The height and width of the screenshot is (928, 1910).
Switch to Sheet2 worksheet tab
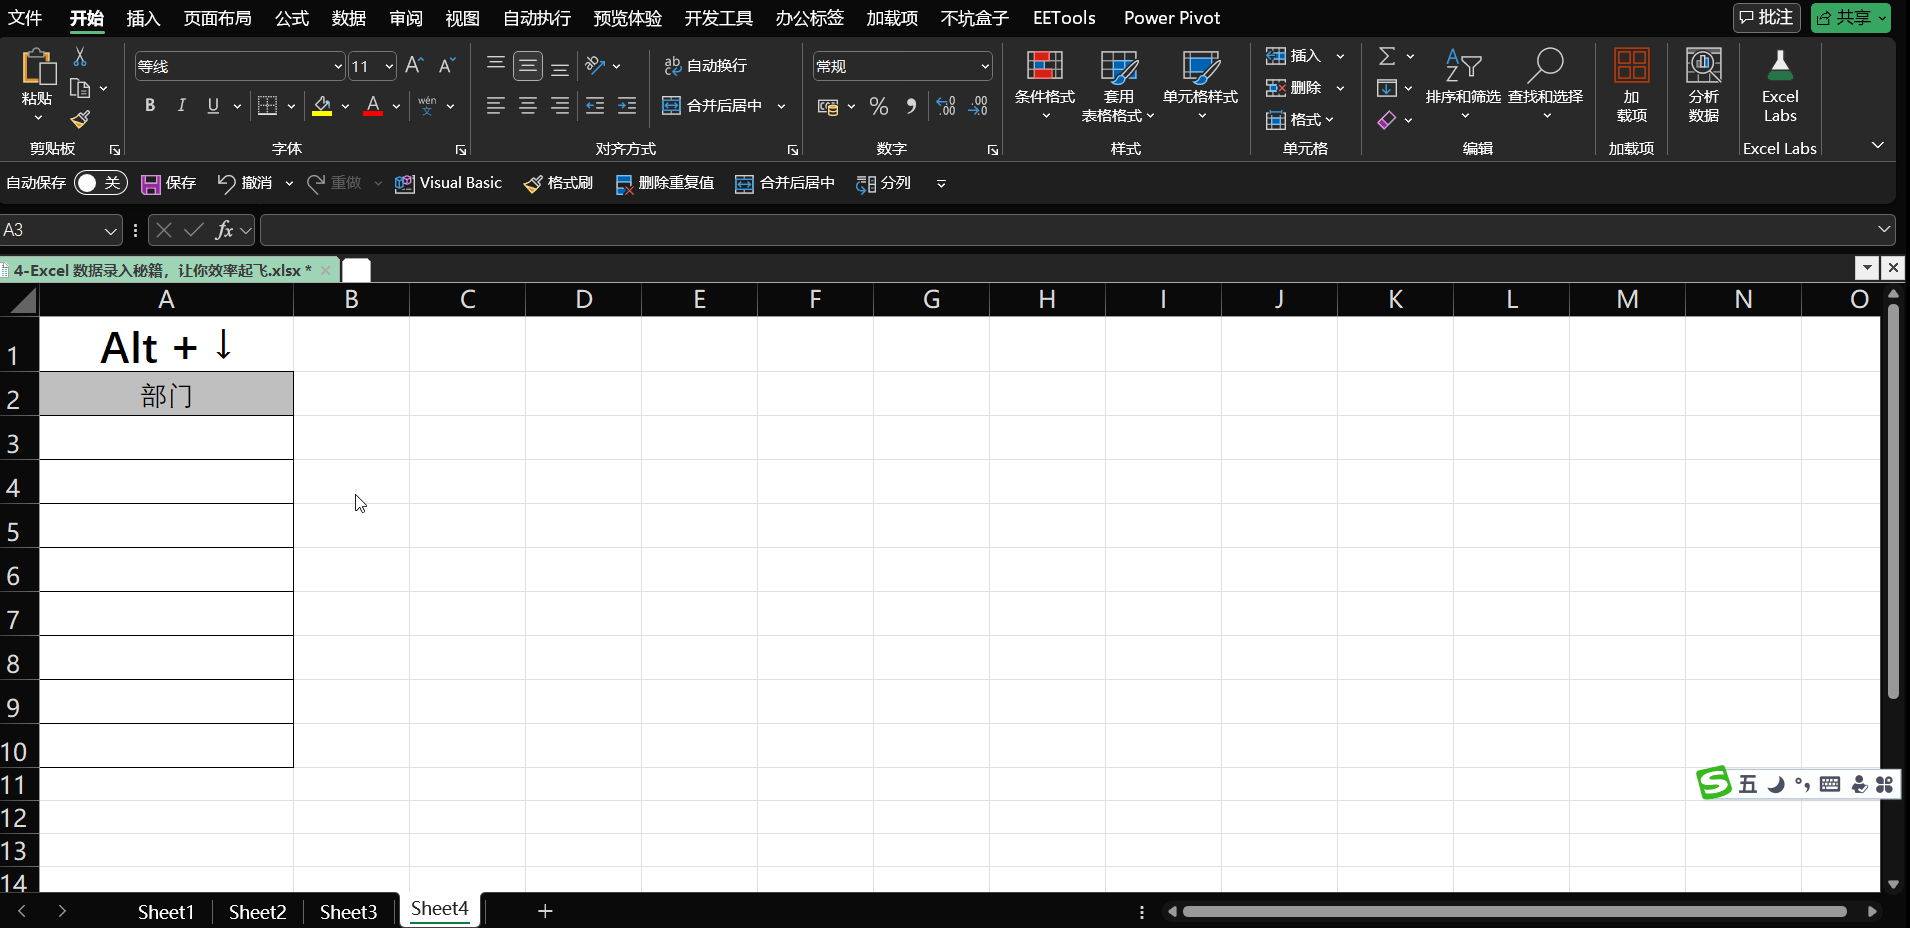pos(257,912)
